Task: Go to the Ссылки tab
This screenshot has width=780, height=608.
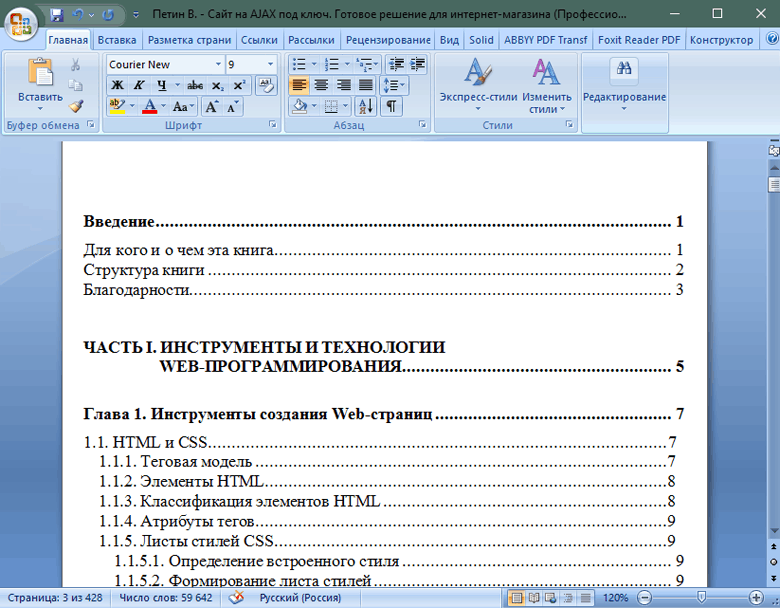Action: [x=259, y=40]
